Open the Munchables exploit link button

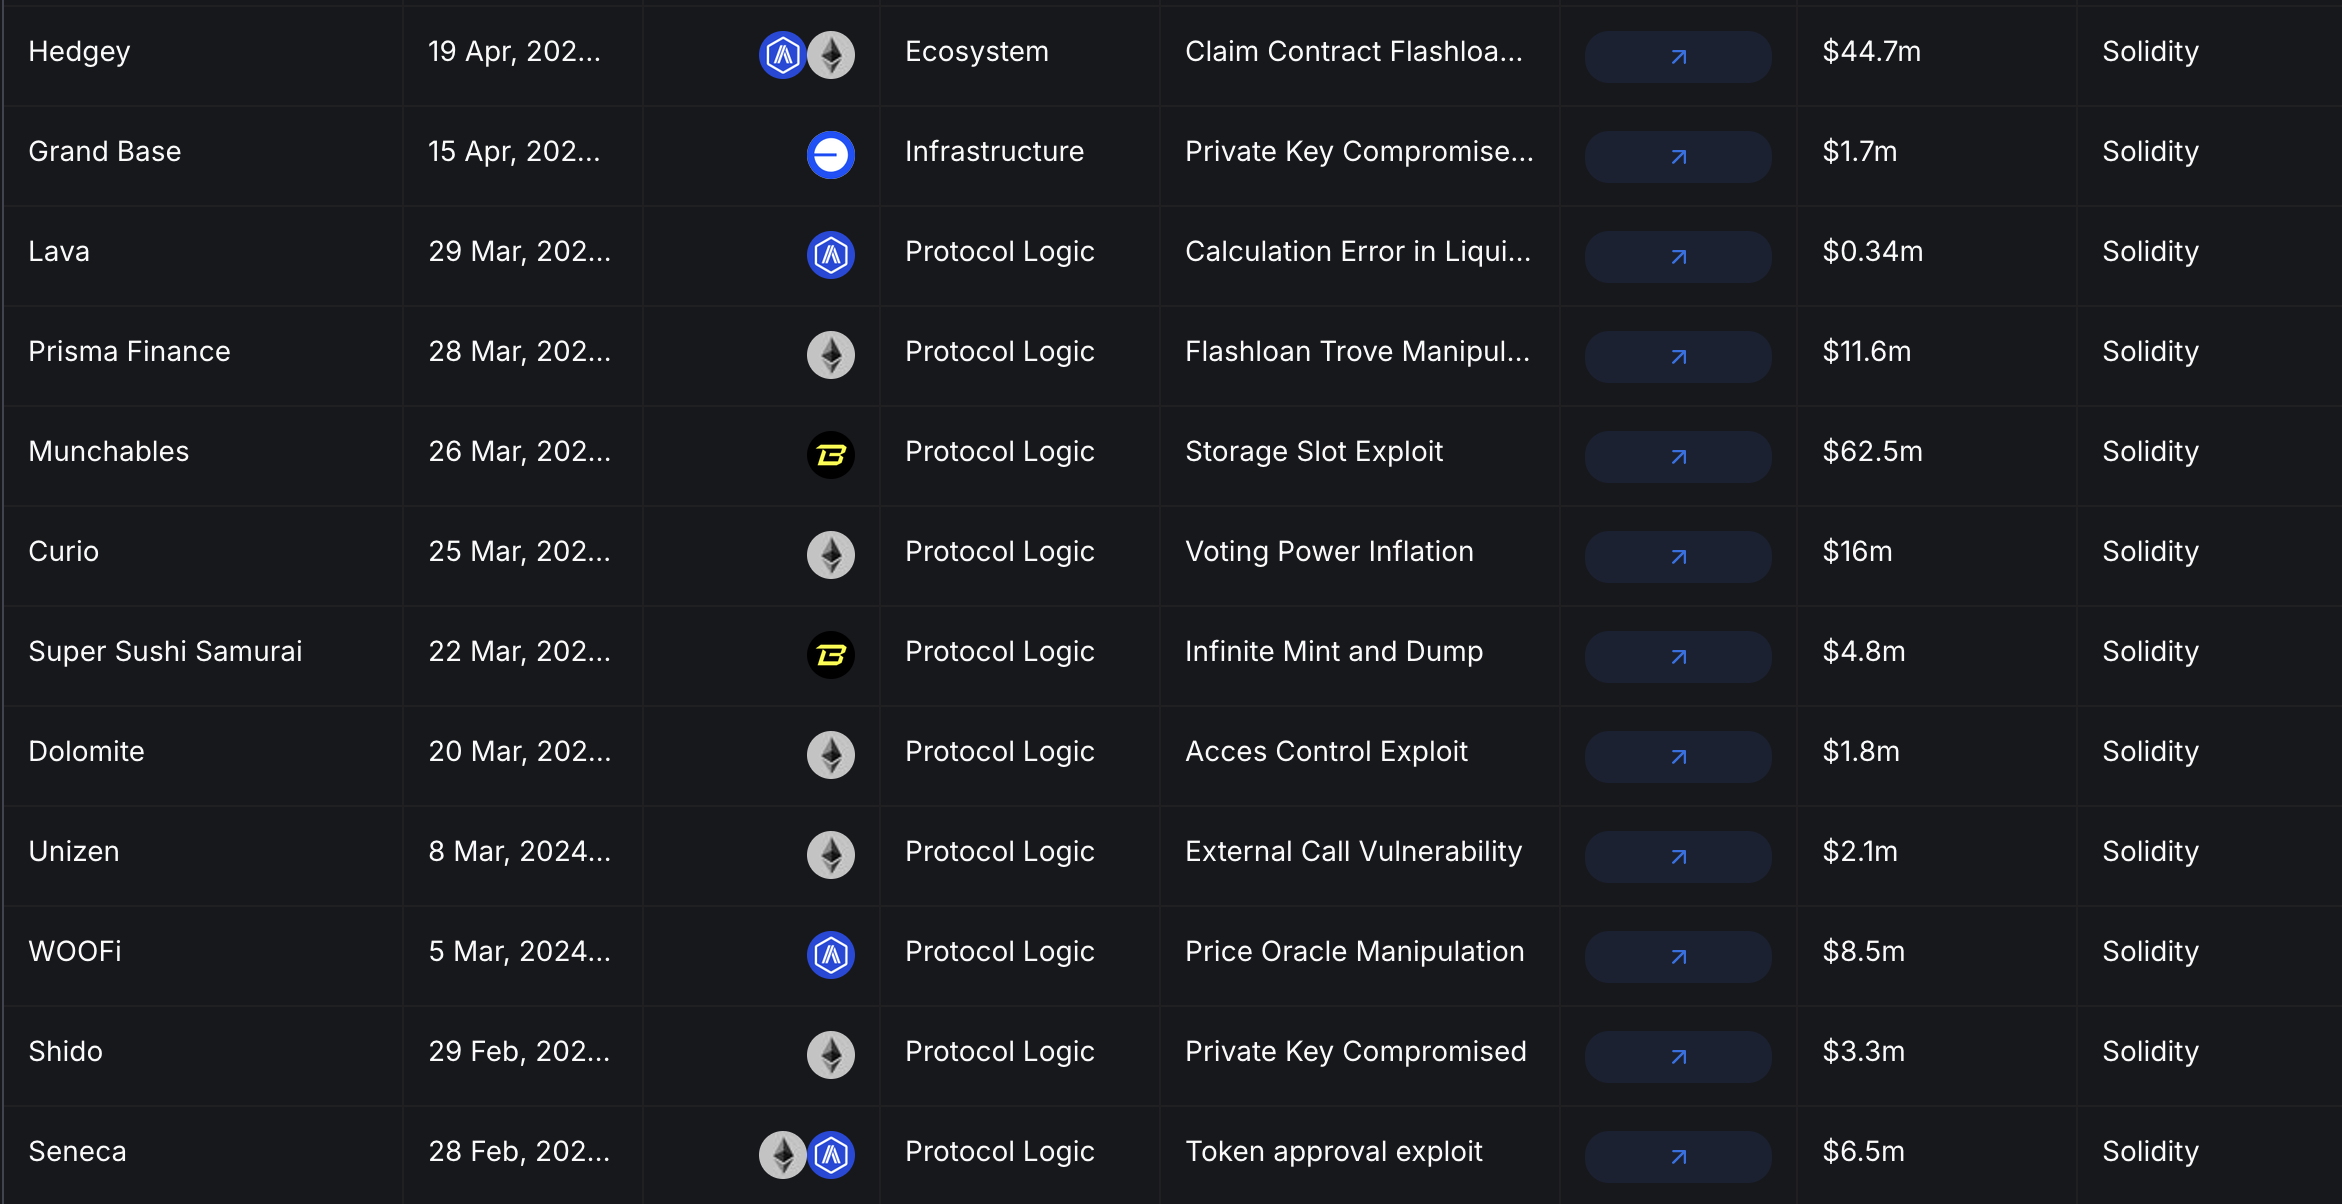(1678, 457)
